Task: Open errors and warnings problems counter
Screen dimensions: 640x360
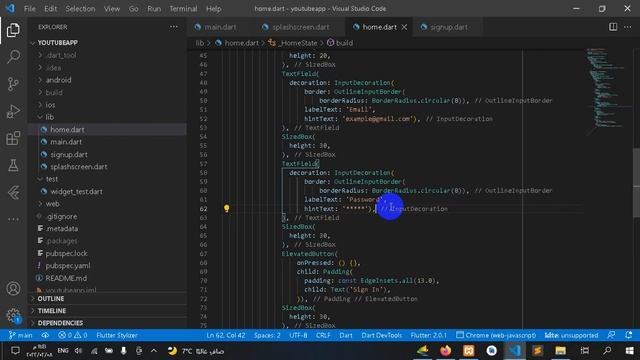Action: click(73, 335)
